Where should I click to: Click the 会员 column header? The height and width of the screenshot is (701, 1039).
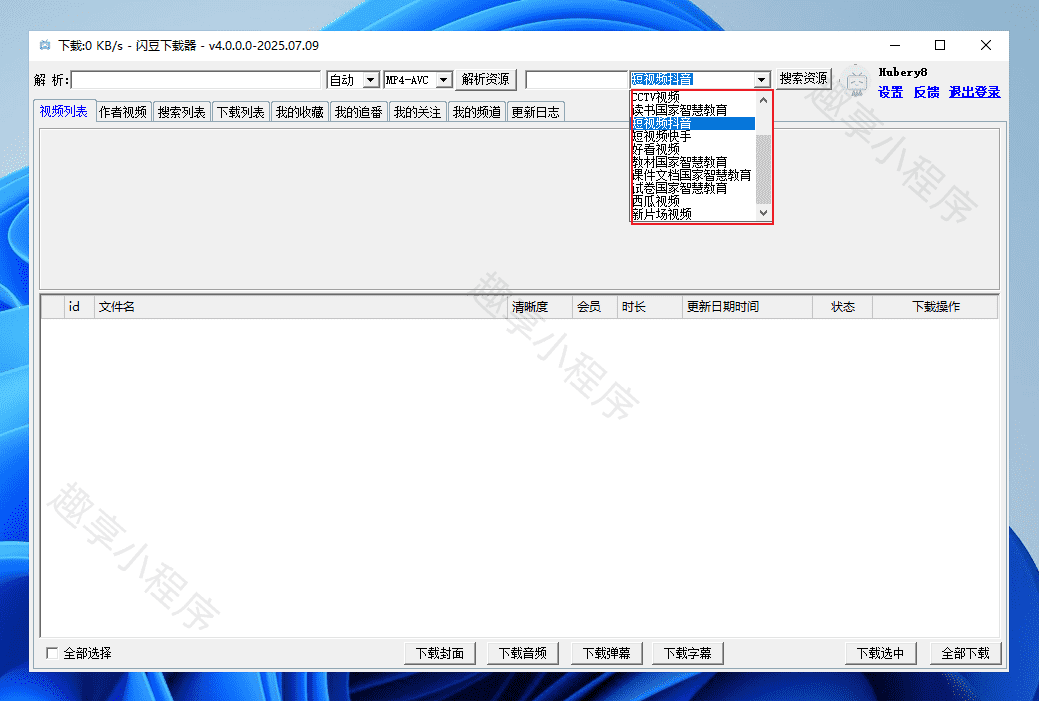(594, 307)
